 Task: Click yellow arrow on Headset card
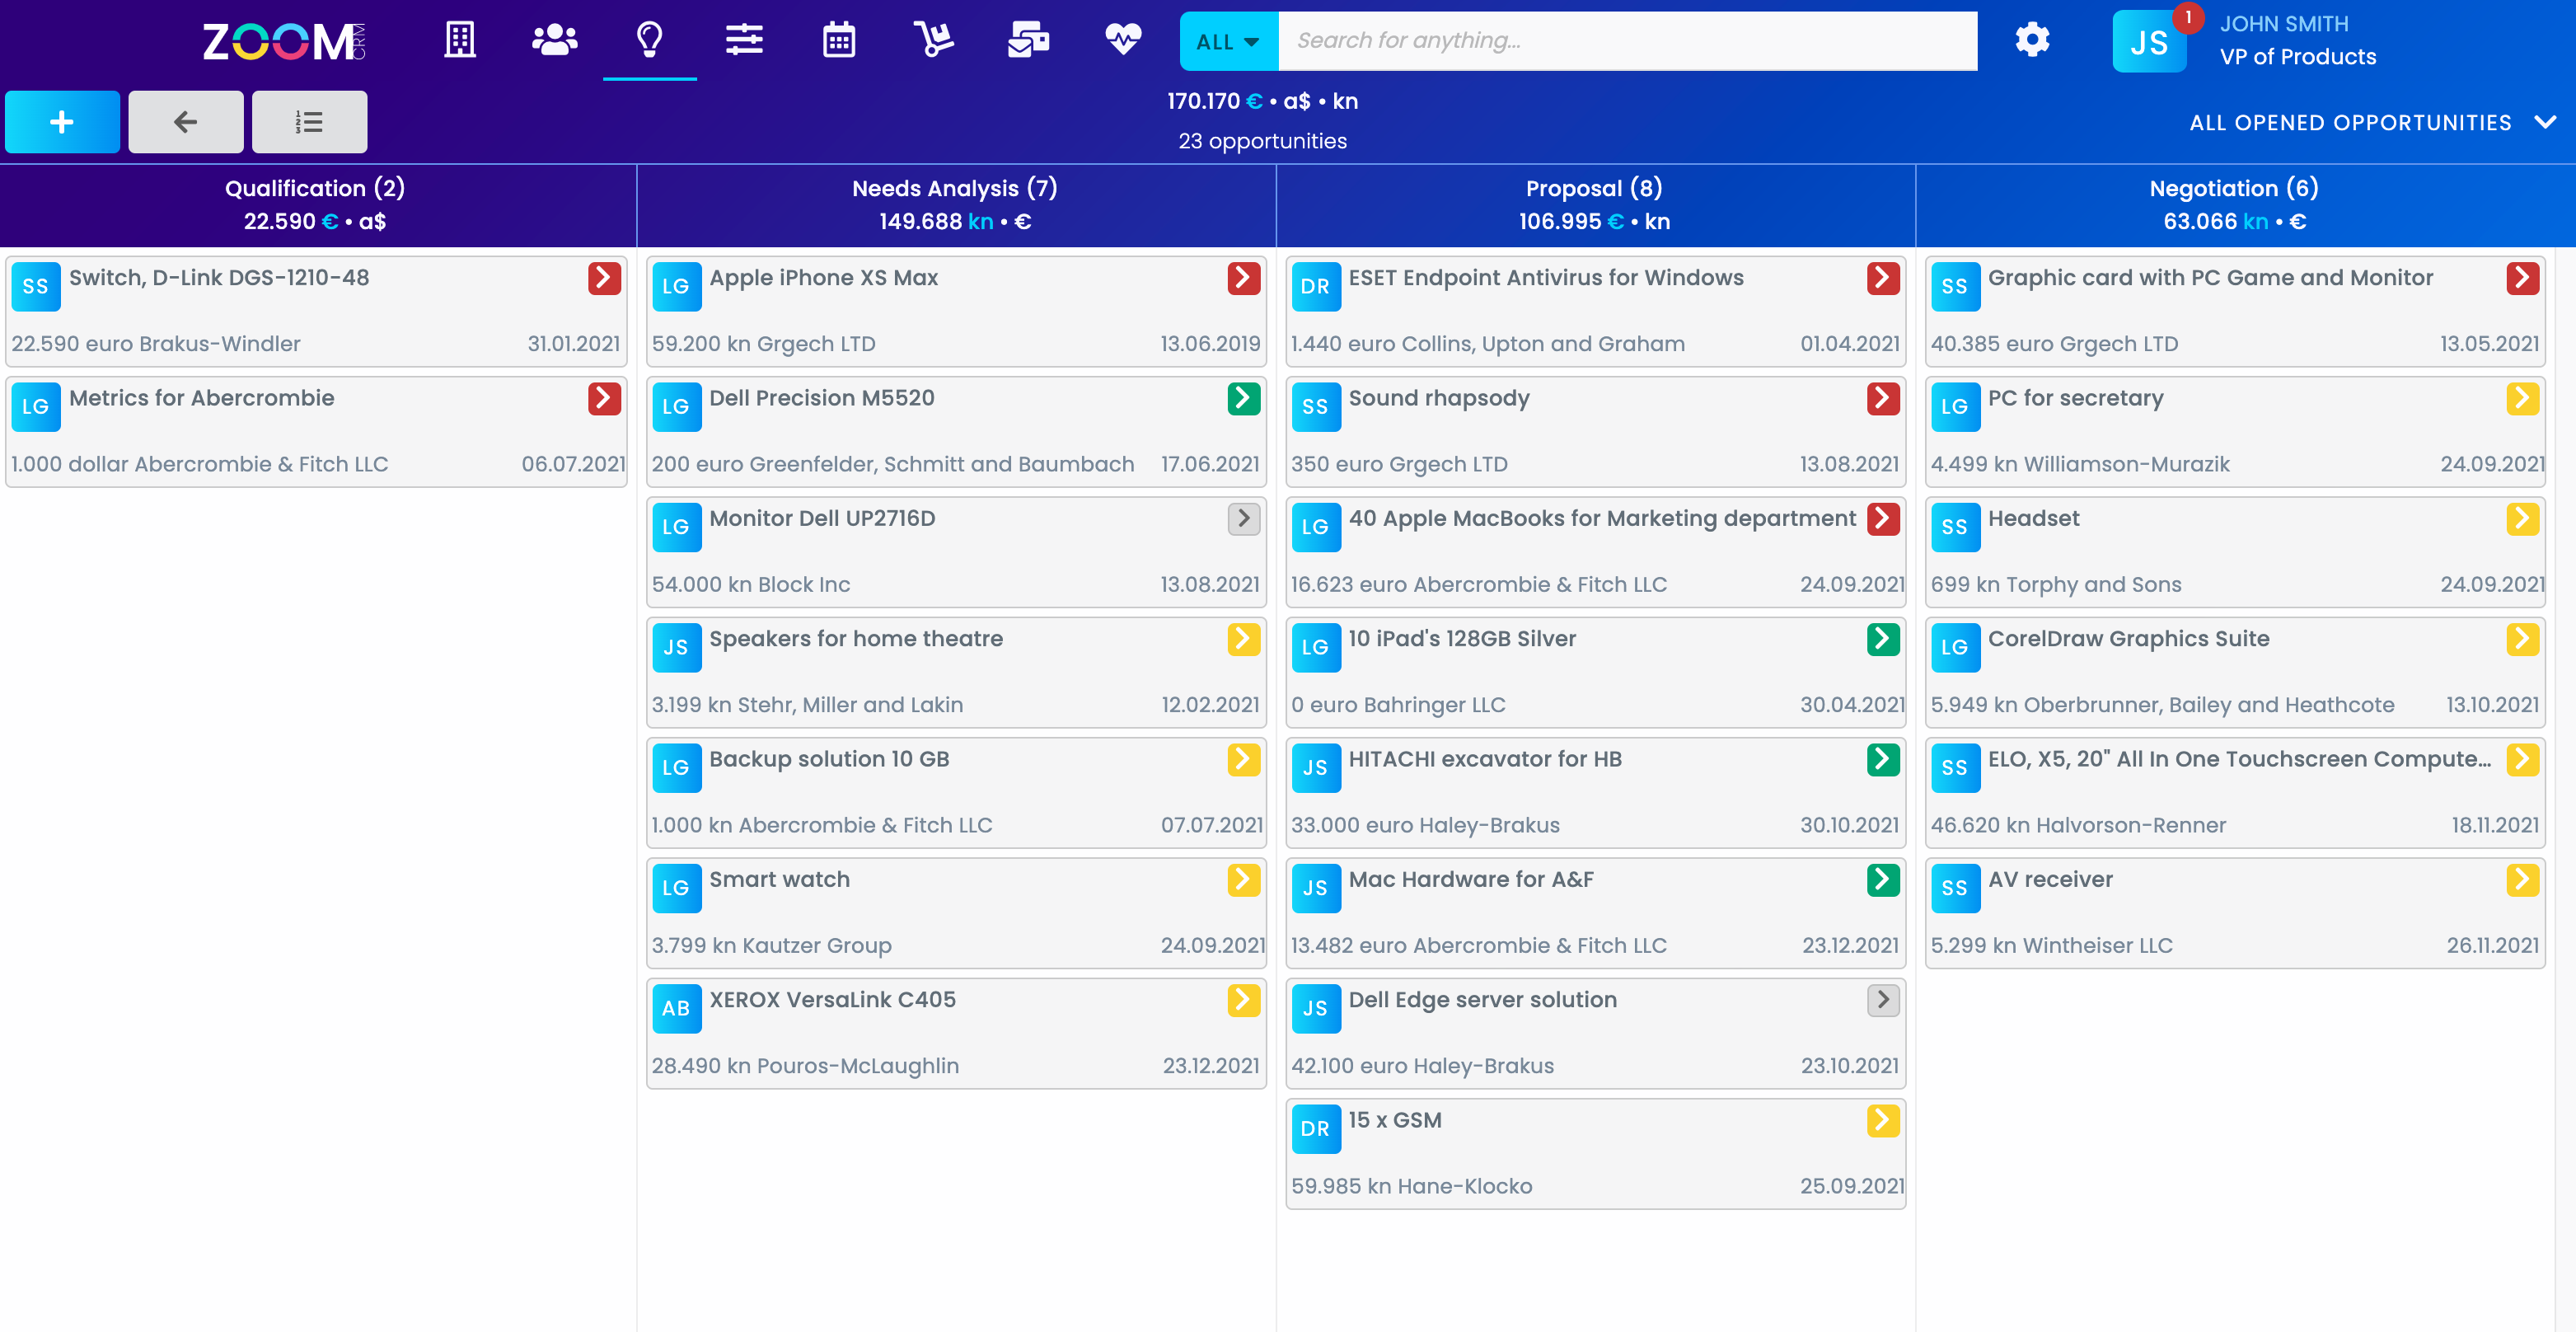click(2522, 518)
